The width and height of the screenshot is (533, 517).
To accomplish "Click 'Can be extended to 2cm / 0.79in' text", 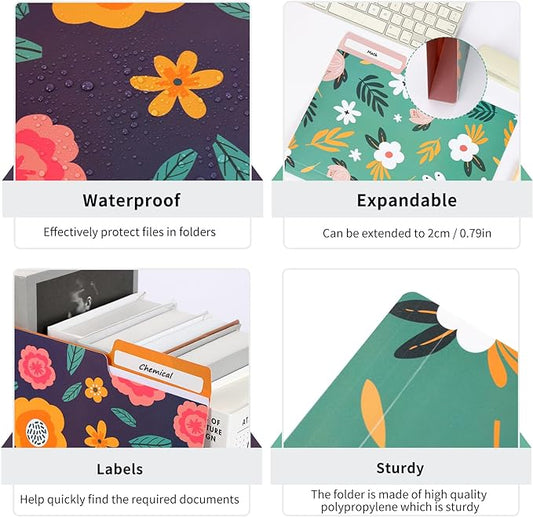I will coord(407,233).
